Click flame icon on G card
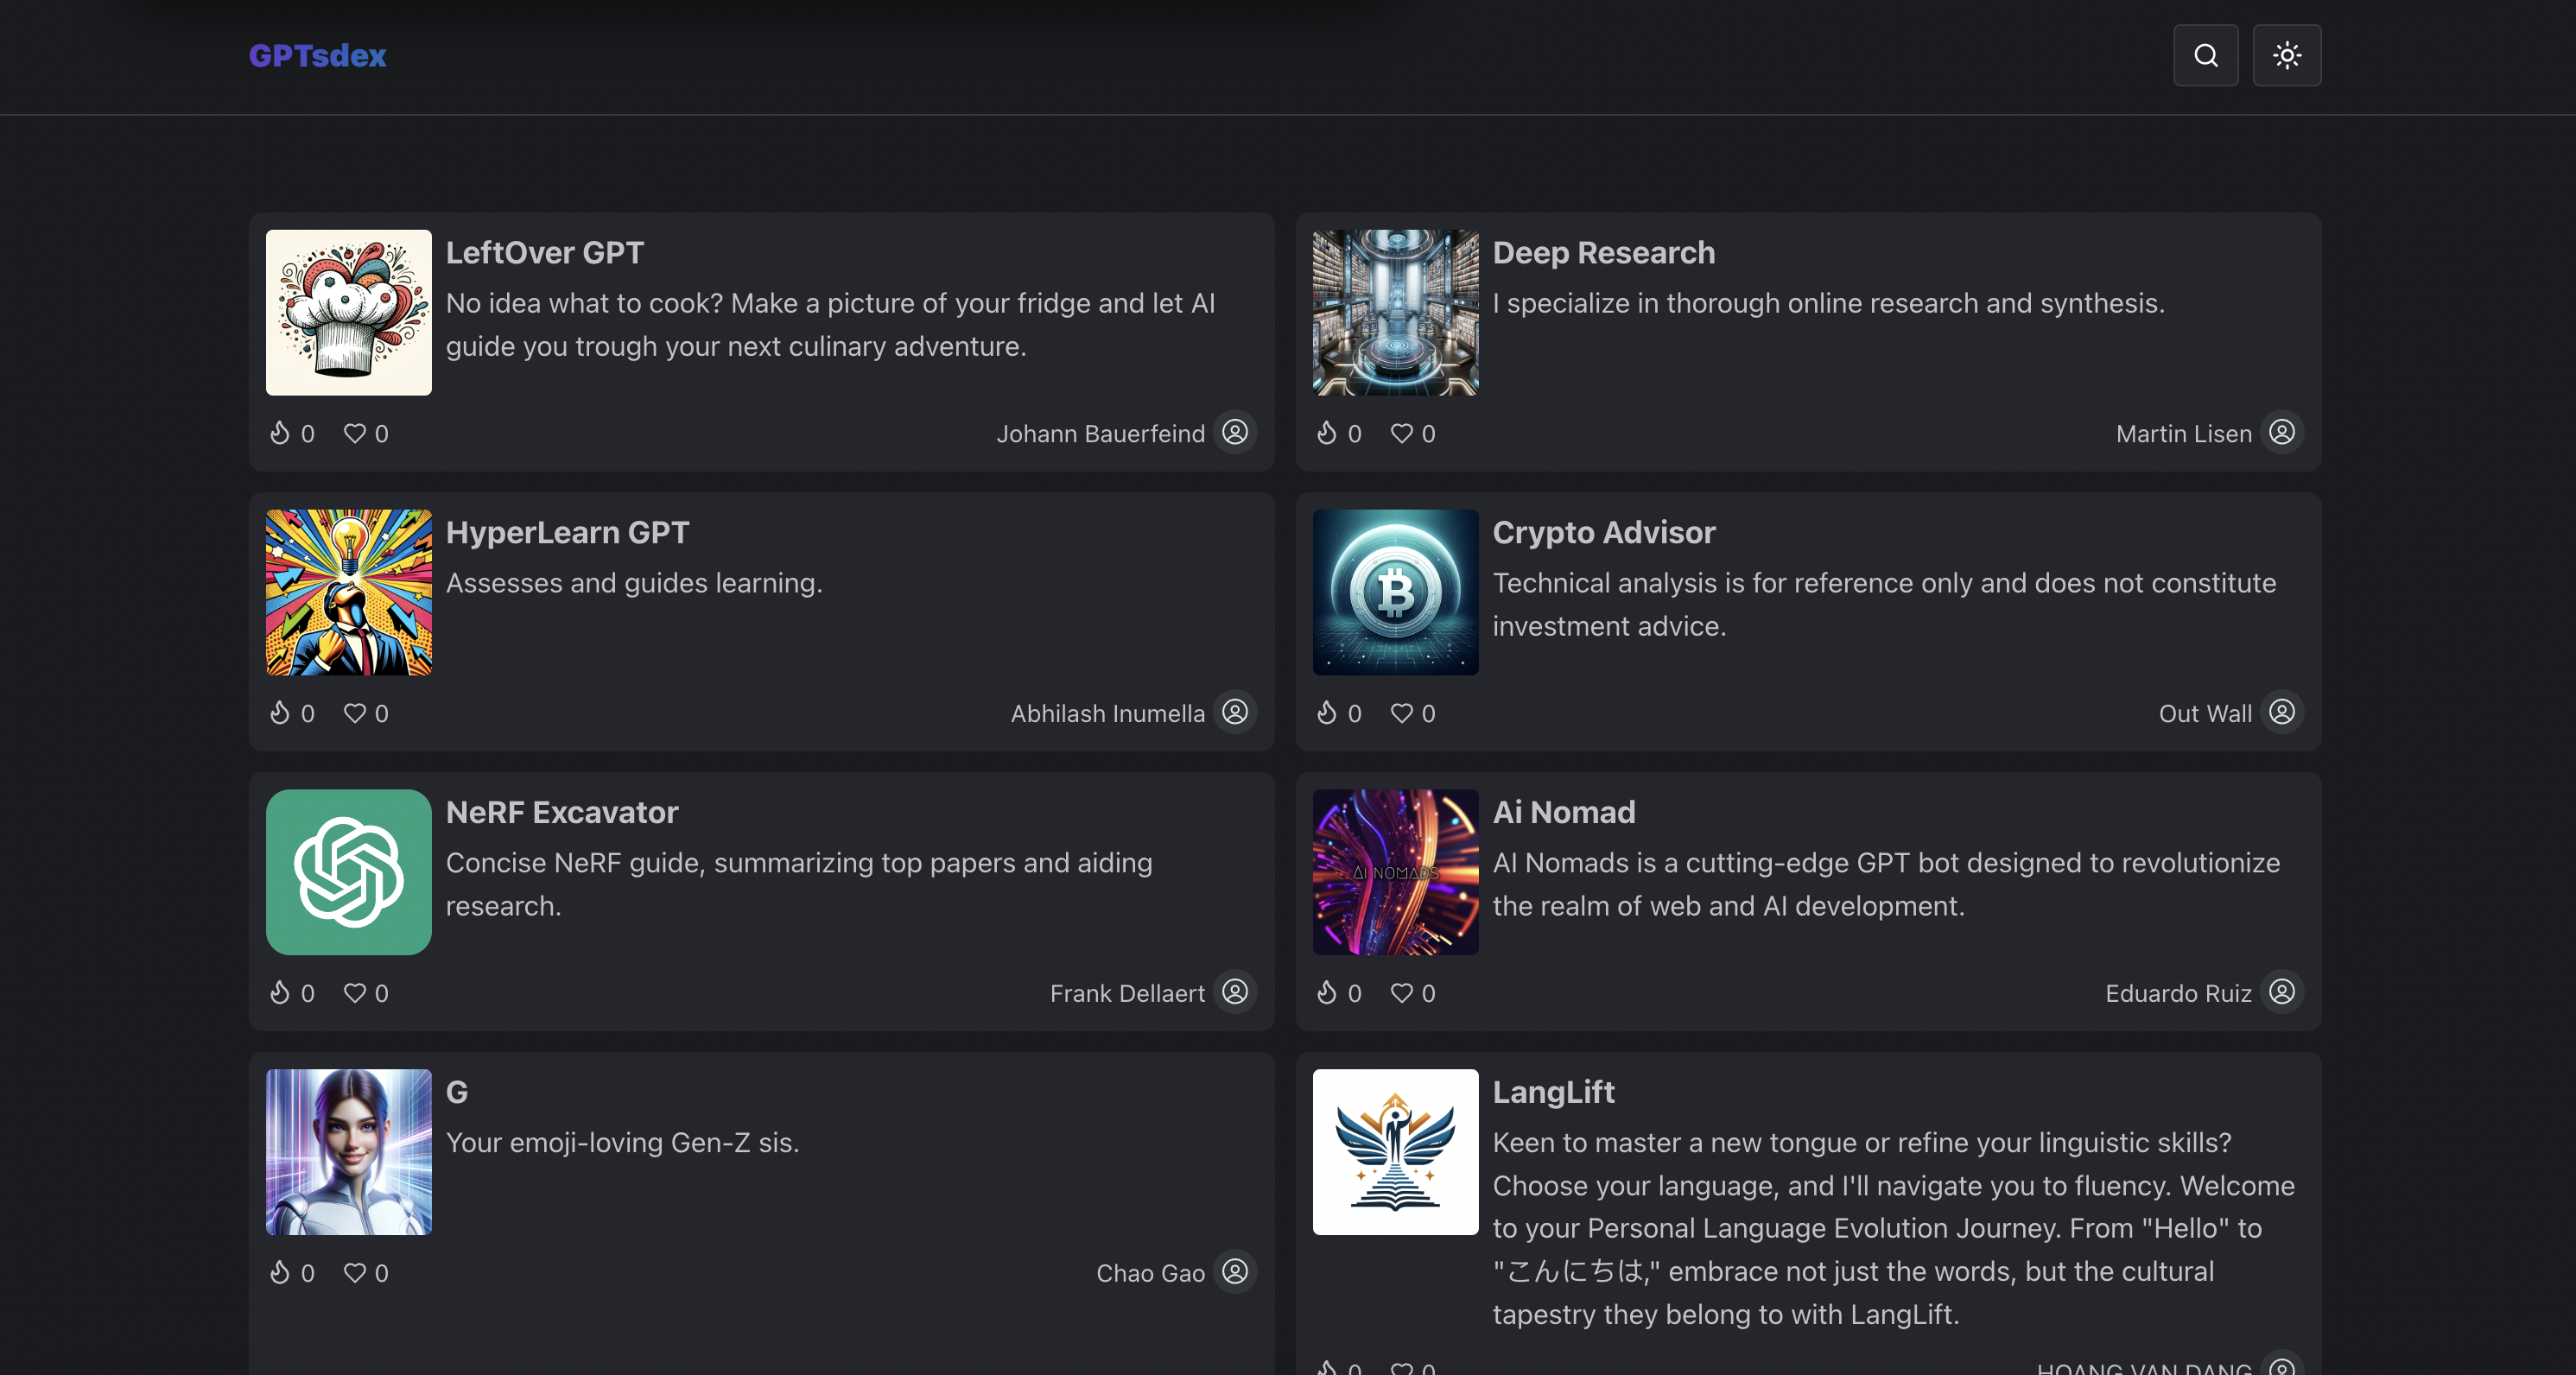Screen dimensions: 2576x1375 280,1272
